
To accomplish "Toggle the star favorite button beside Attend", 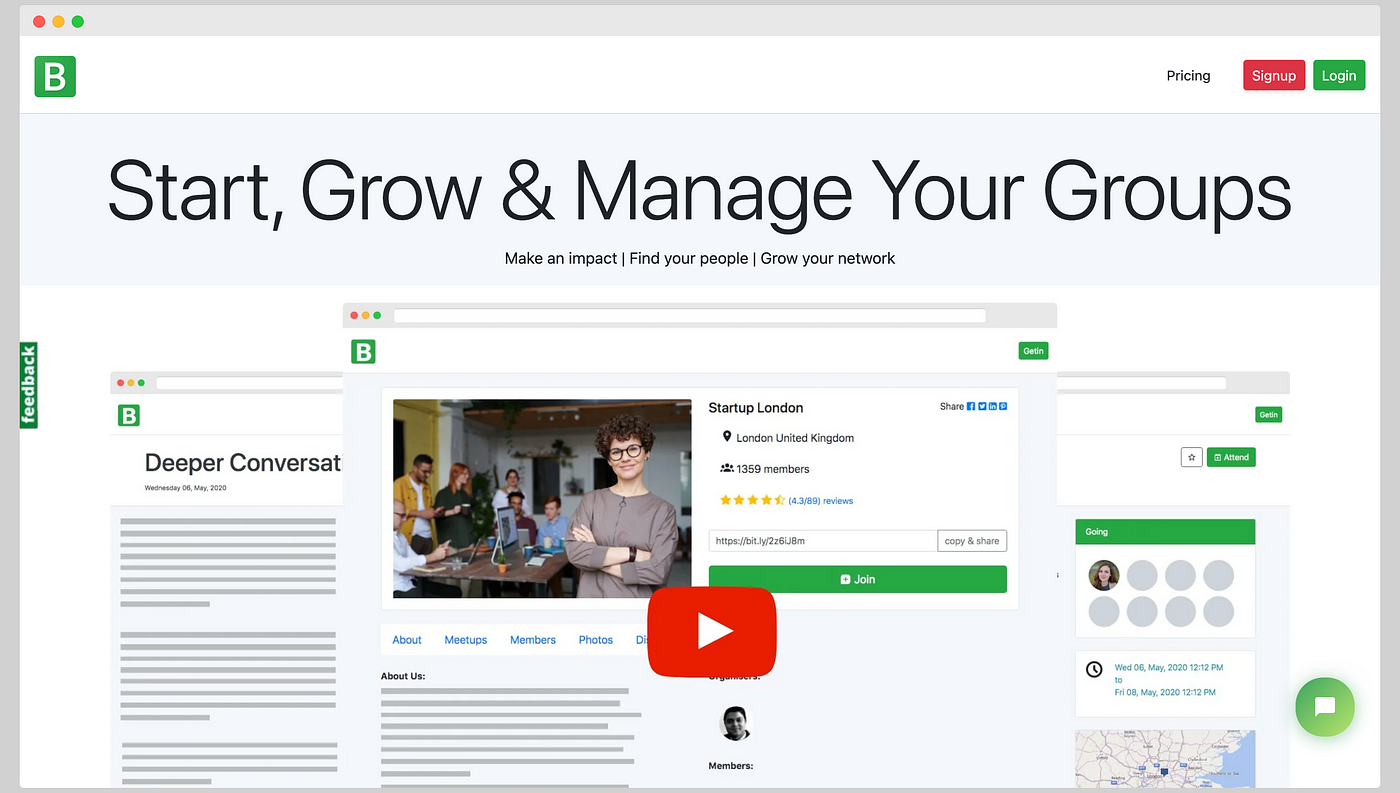I will click(1191, 457).
